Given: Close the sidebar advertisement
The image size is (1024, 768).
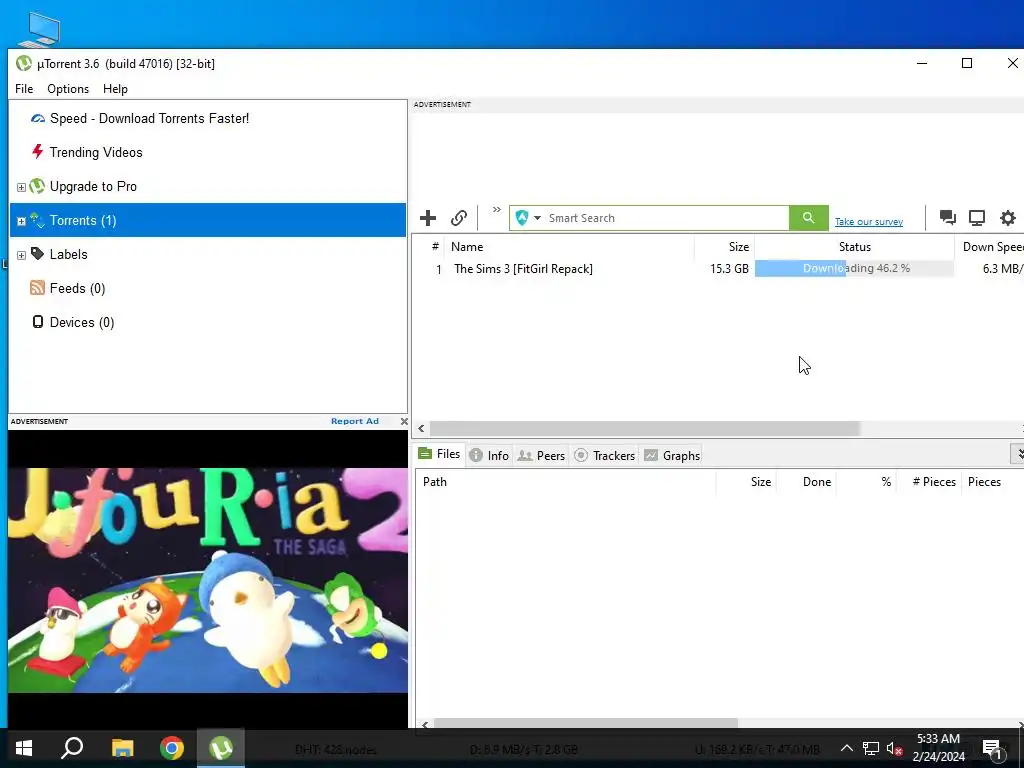Looking at the screenshot, I should coord(404,421).
